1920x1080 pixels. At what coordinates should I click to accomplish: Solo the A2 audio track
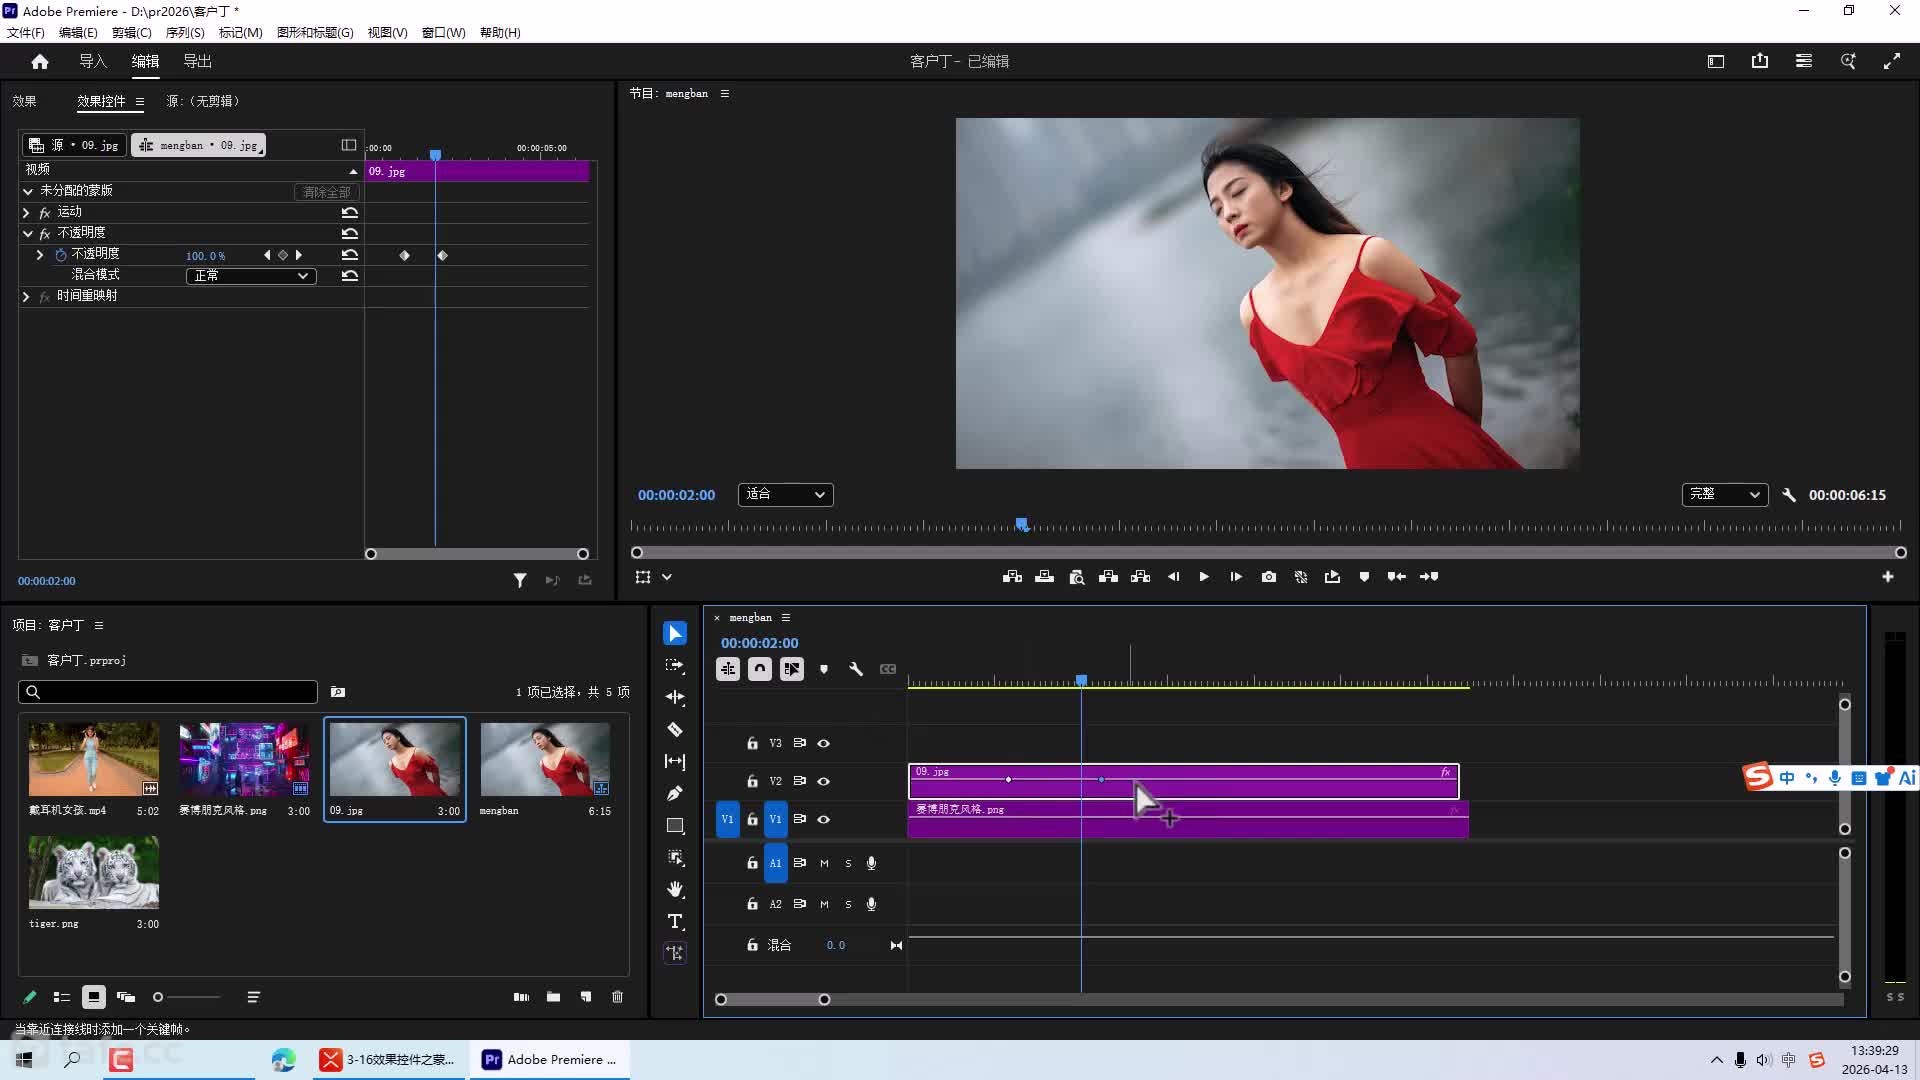coord(848,905)
